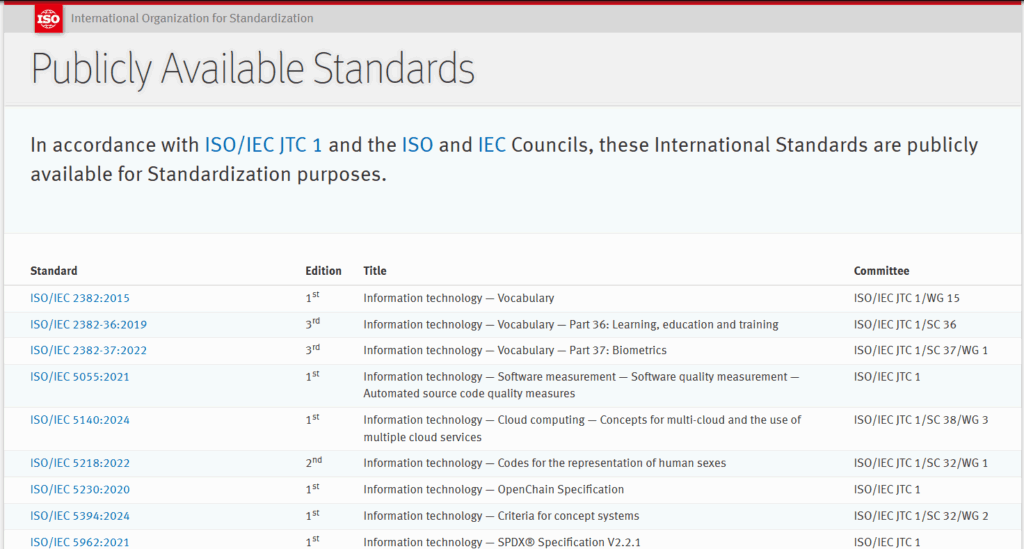
Task: Select committee 'ISO/IEC JTC 1' in 5055:2021 row
Action: pyautogui.click(x=887, y=377)
